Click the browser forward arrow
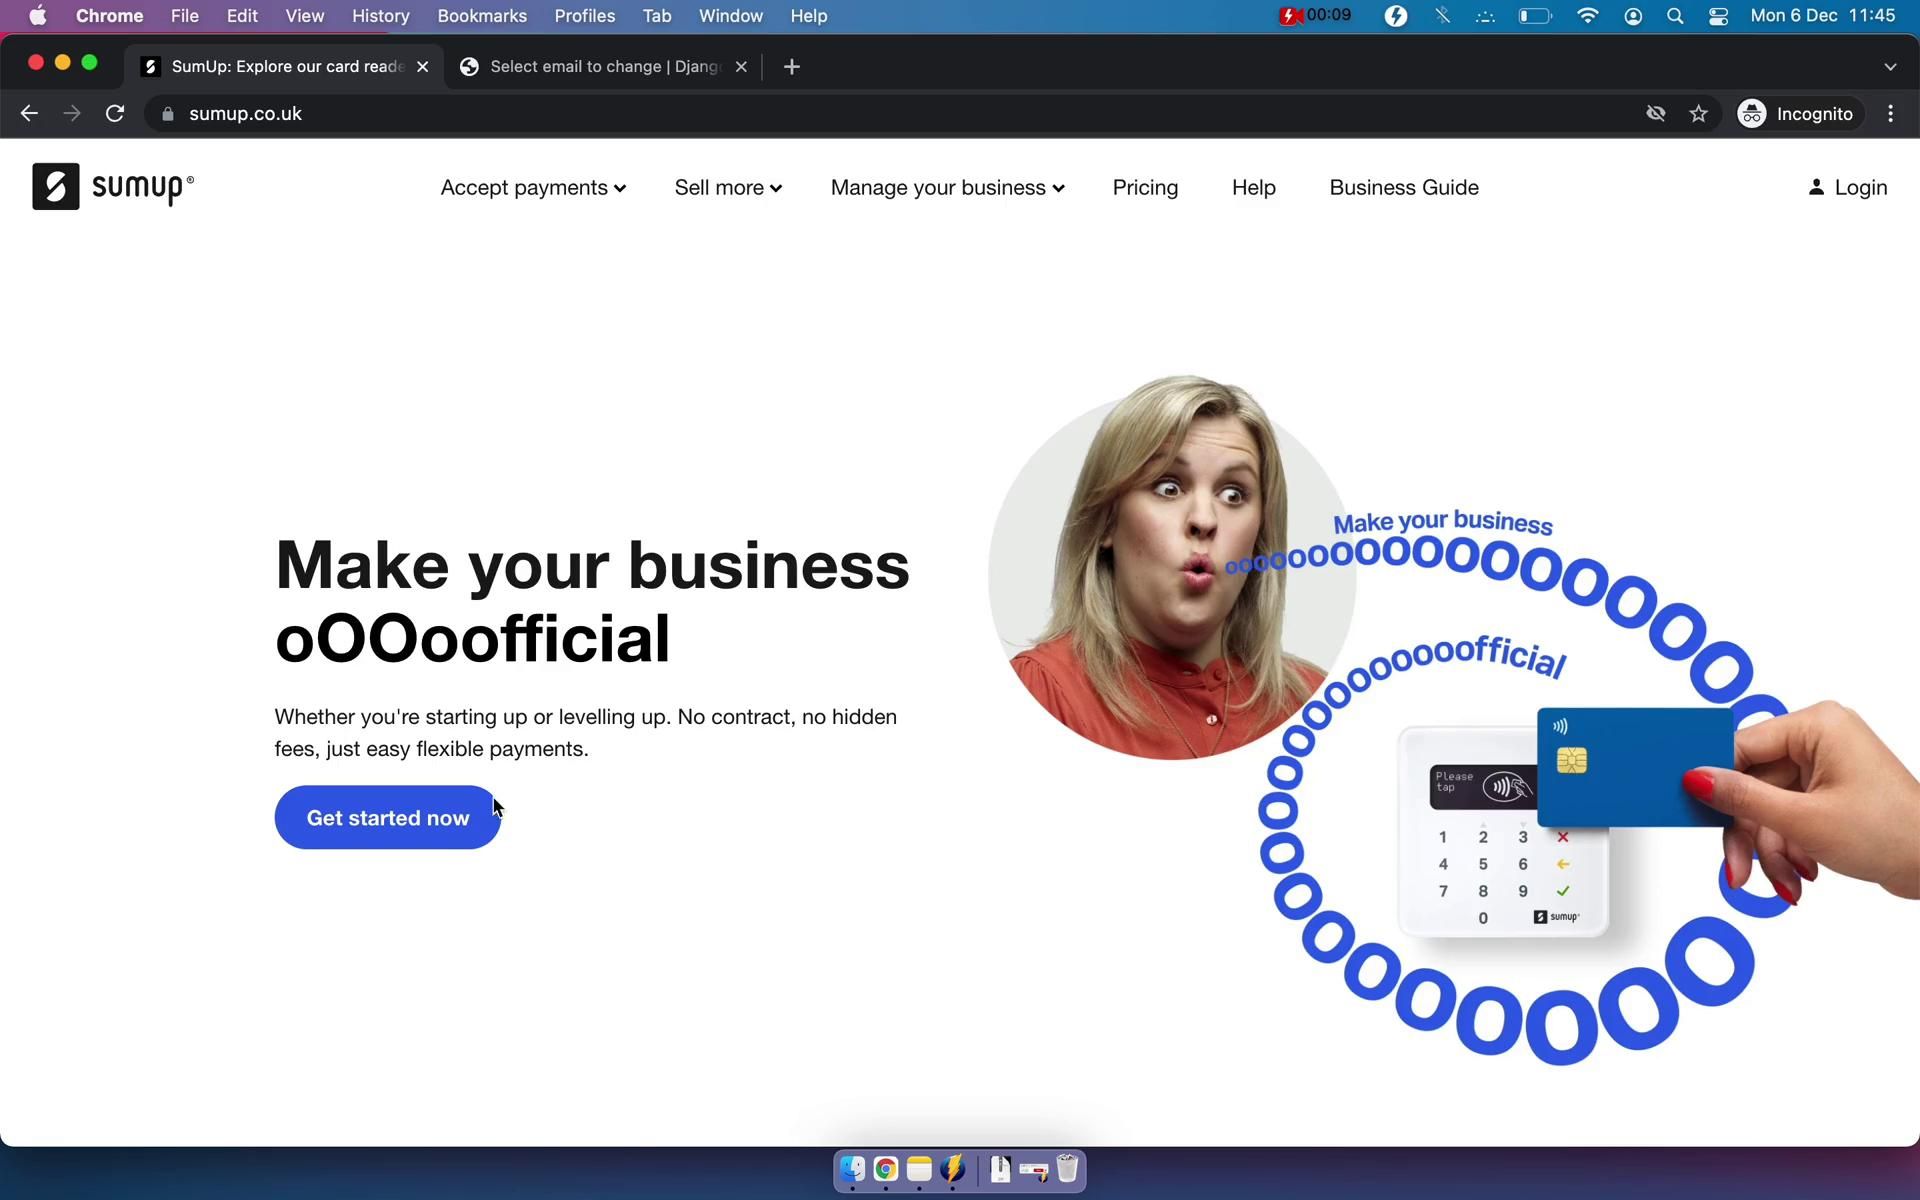Viewport: 1920px width, 1200px height. pyautogui.click(x=72, y=114)
